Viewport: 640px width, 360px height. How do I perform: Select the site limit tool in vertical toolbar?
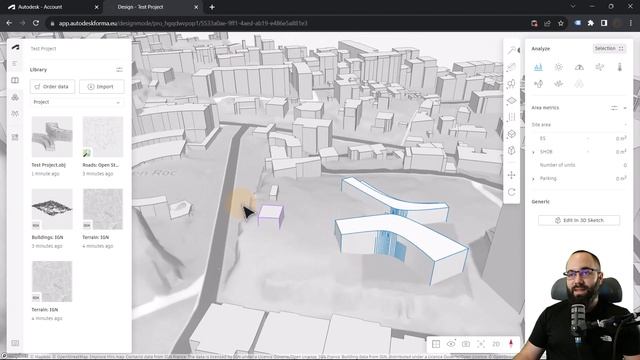(x=511, y=100)
